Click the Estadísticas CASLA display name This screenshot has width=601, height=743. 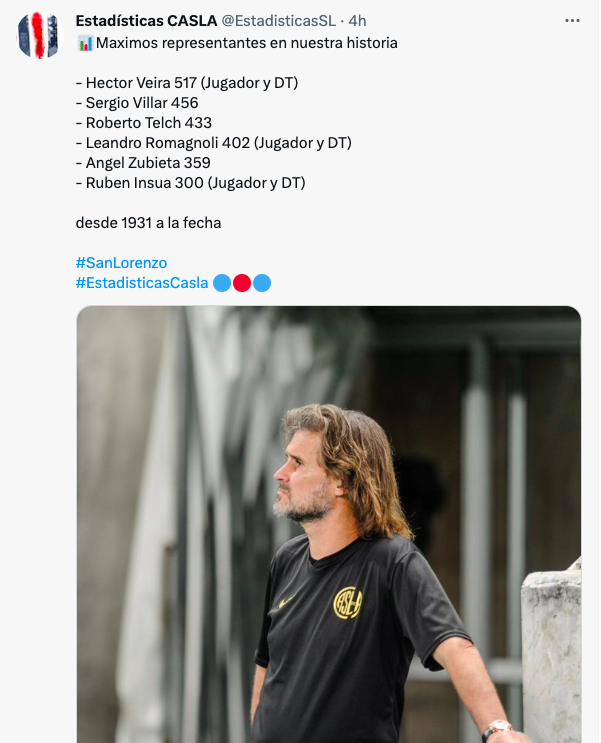tap(146, 21)
